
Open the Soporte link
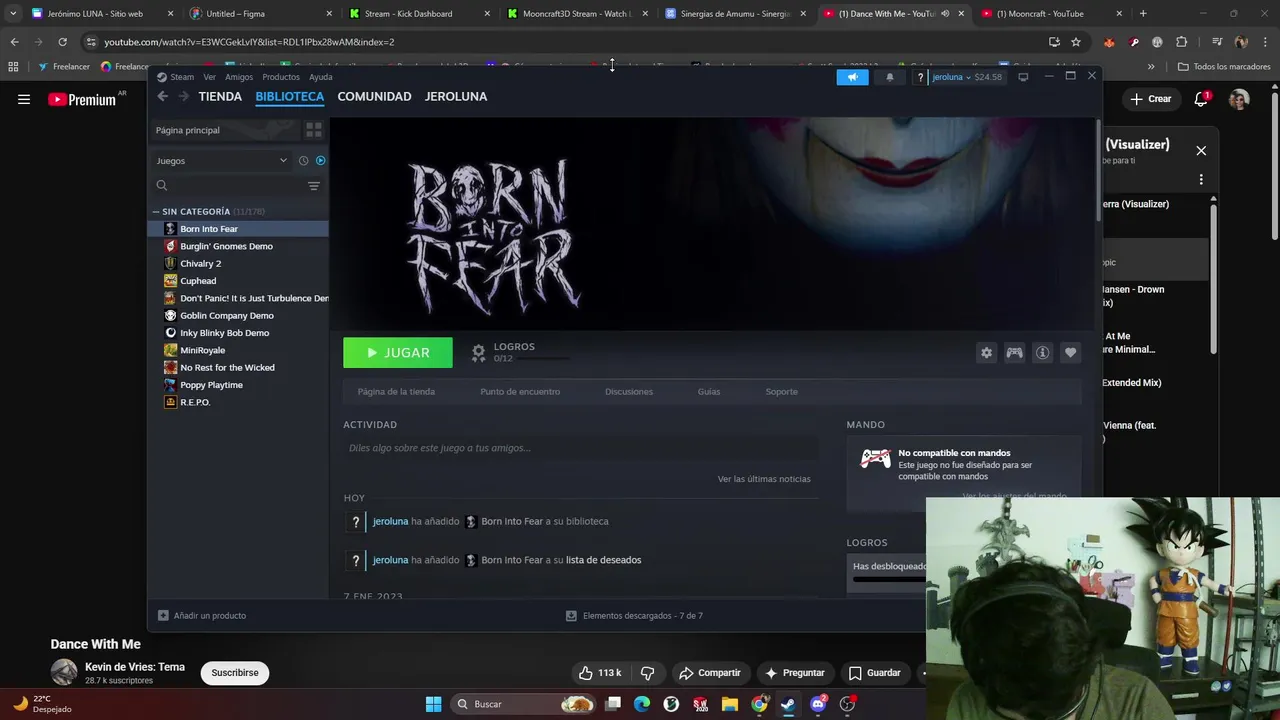tap(782, 392)
